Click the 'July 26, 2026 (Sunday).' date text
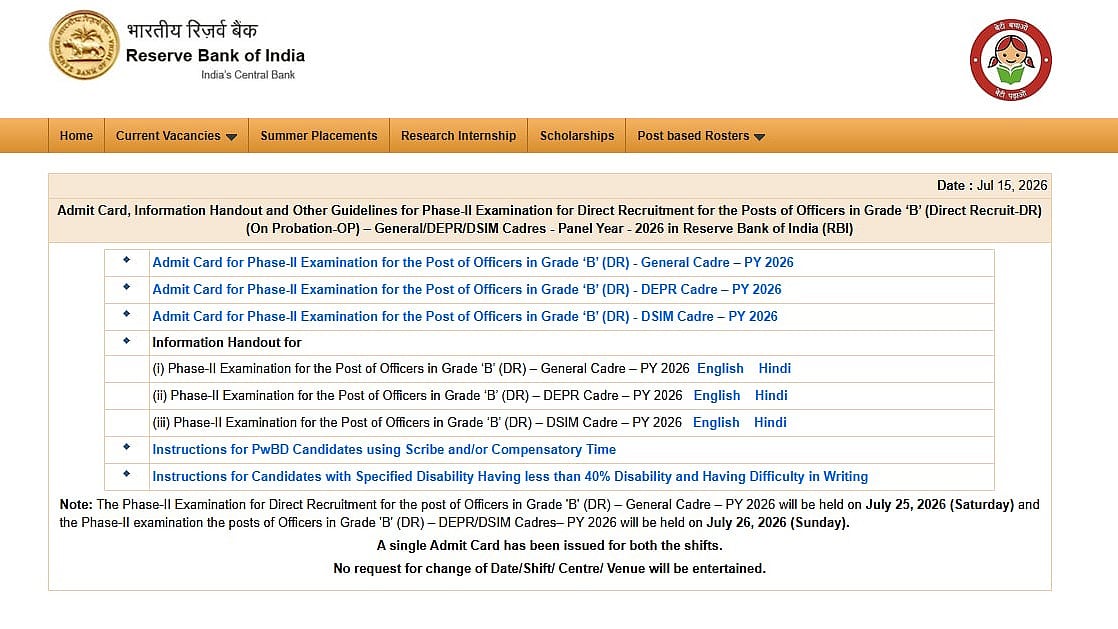Viewport: 1118px width, 629px height. pos(778,523)
